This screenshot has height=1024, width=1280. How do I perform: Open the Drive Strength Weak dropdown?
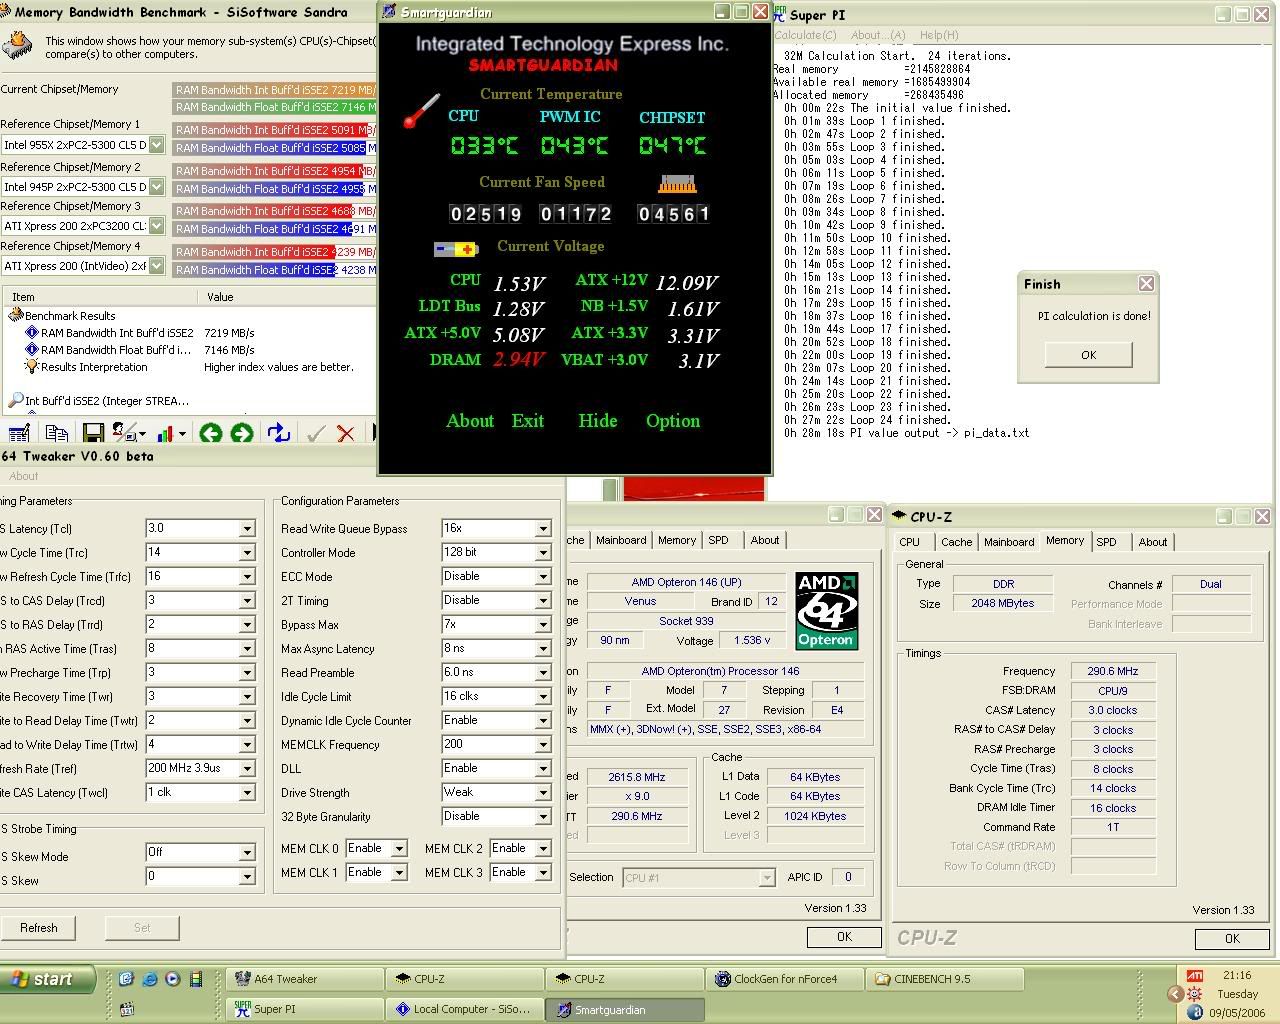pyautogui.click(x=543, y=792)
